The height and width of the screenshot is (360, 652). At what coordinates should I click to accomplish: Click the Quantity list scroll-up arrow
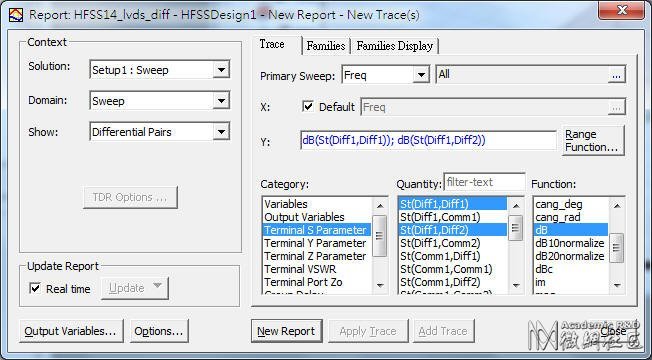click(516, 205)
